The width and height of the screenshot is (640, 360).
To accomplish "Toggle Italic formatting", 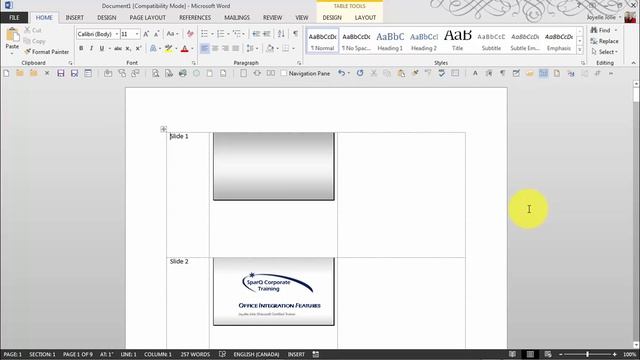I will click(x=91, y=49).
